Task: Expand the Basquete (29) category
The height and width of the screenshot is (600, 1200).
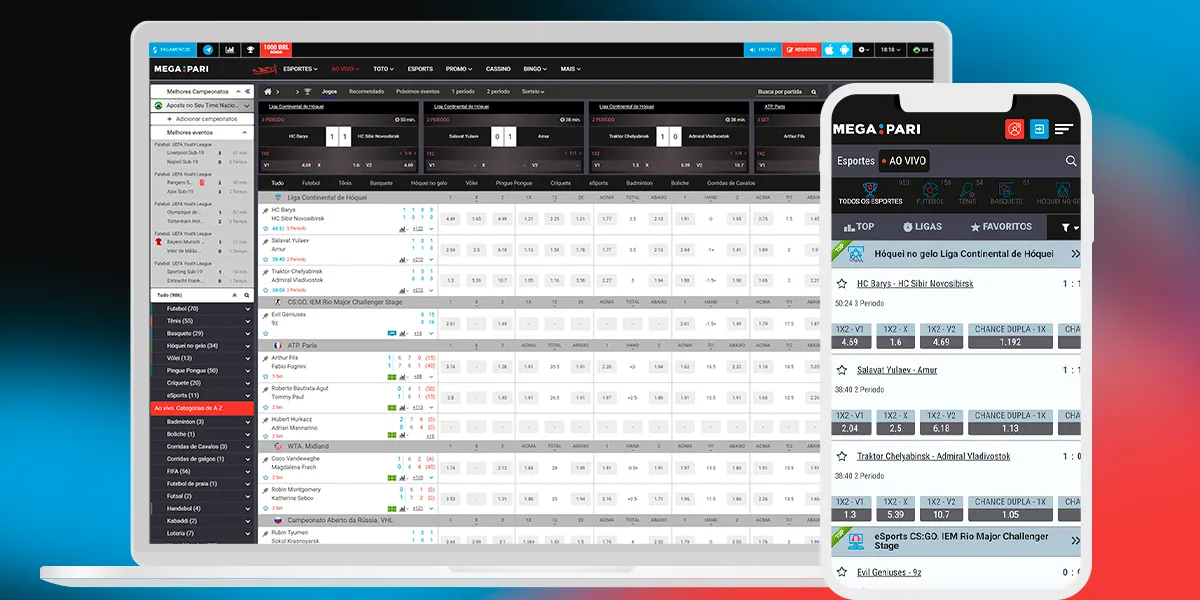Action: point(248,333)
